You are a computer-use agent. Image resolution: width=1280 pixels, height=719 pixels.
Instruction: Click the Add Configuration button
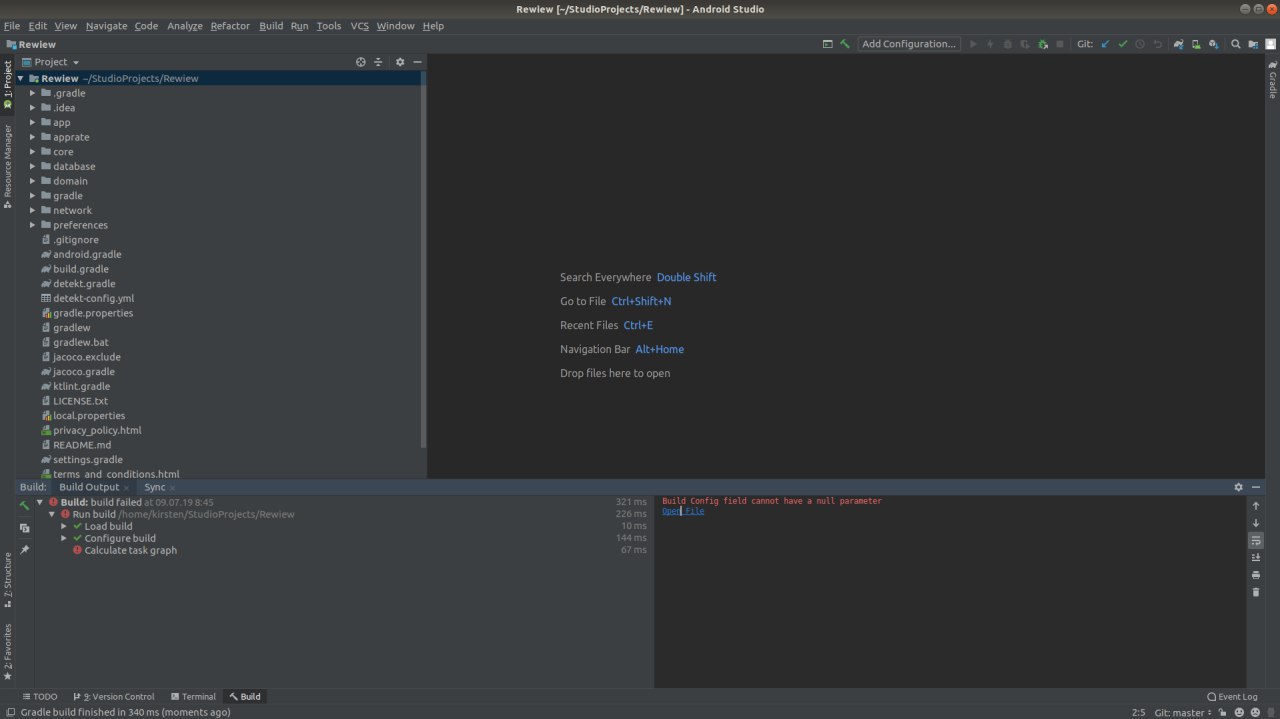[909, 44]
